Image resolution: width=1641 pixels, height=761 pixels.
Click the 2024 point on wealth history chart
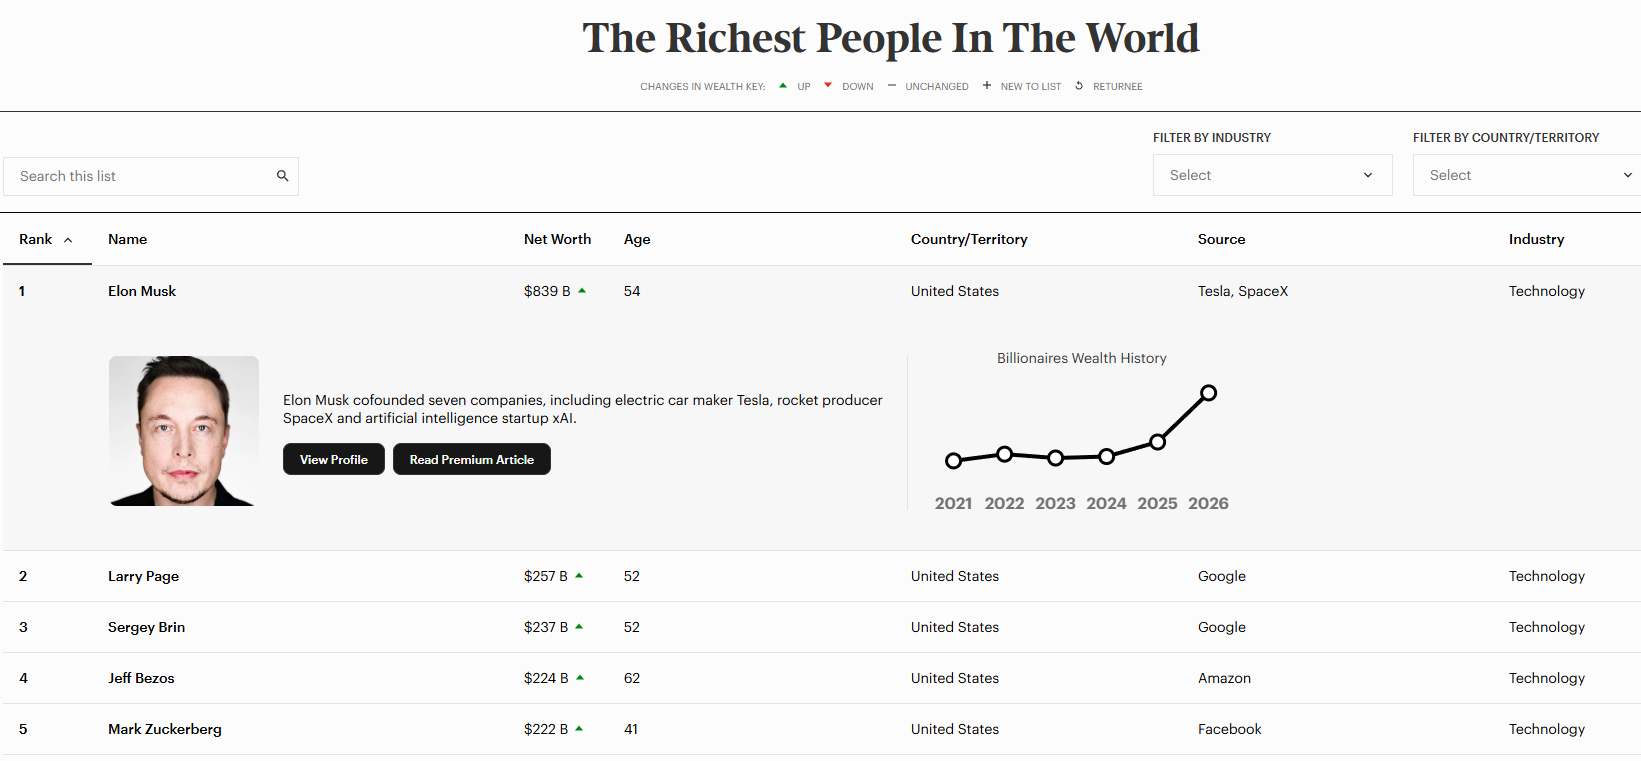pyautogui.click(x=1106, y=457)
